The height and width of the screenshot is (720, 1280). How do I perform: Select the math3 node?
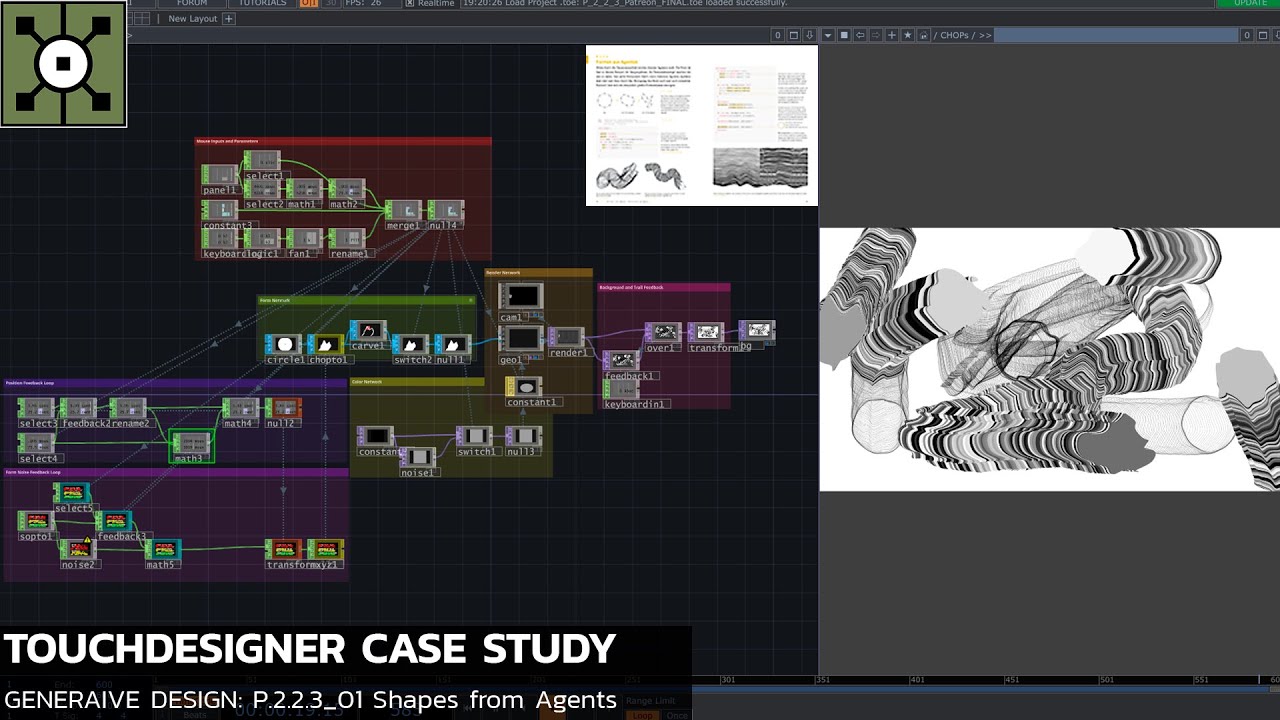[190, 444]
